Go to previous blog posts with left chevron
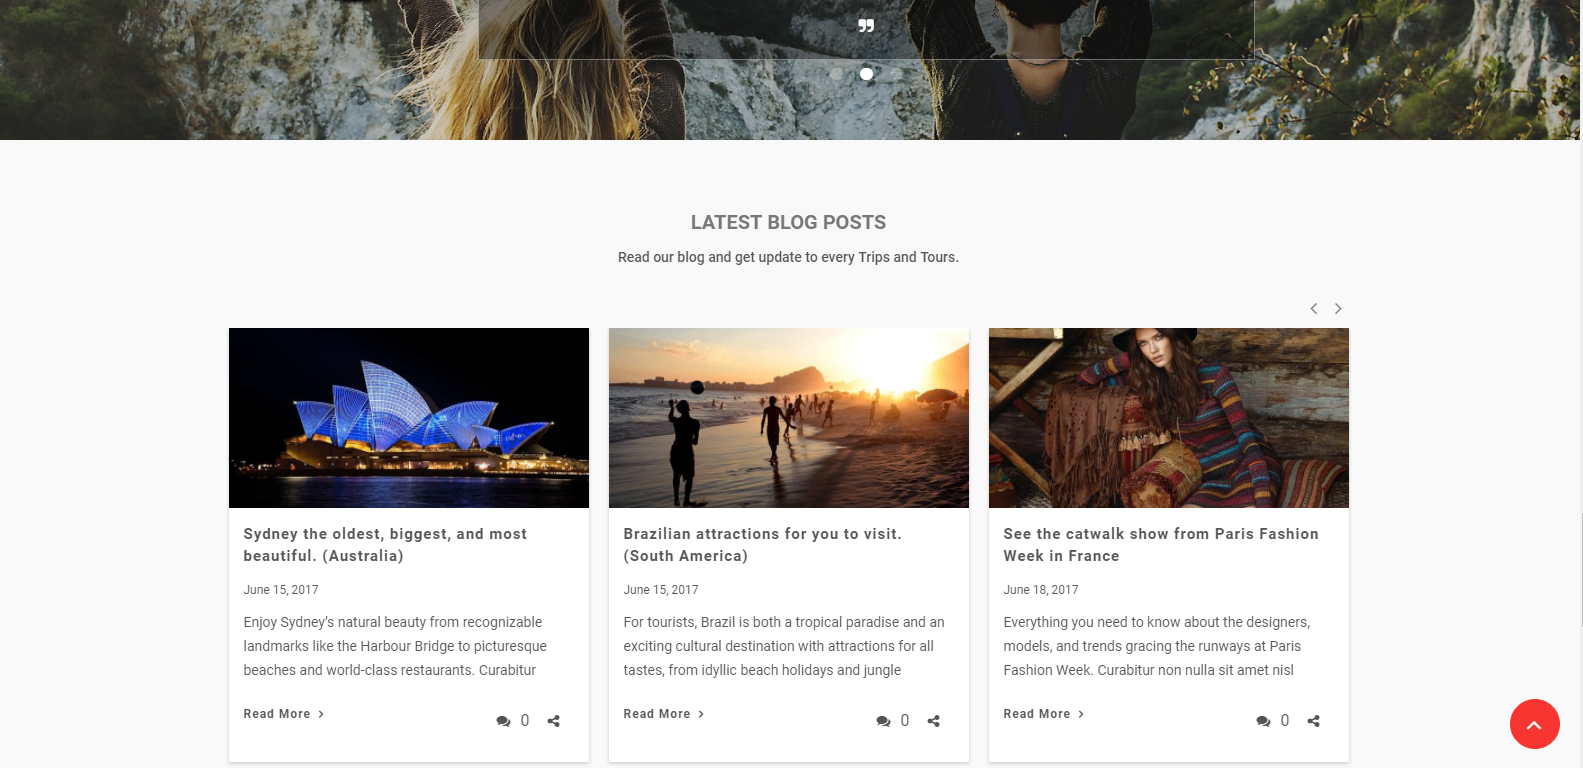Image resolution: width=1583 pixels, height=768 pixels. pyautogui.click(x=1314, y=309)
